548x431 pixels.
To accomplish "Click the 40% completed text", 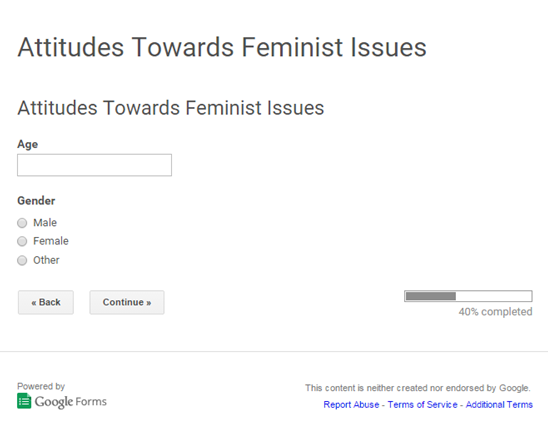I will click(x=496, y=312).
